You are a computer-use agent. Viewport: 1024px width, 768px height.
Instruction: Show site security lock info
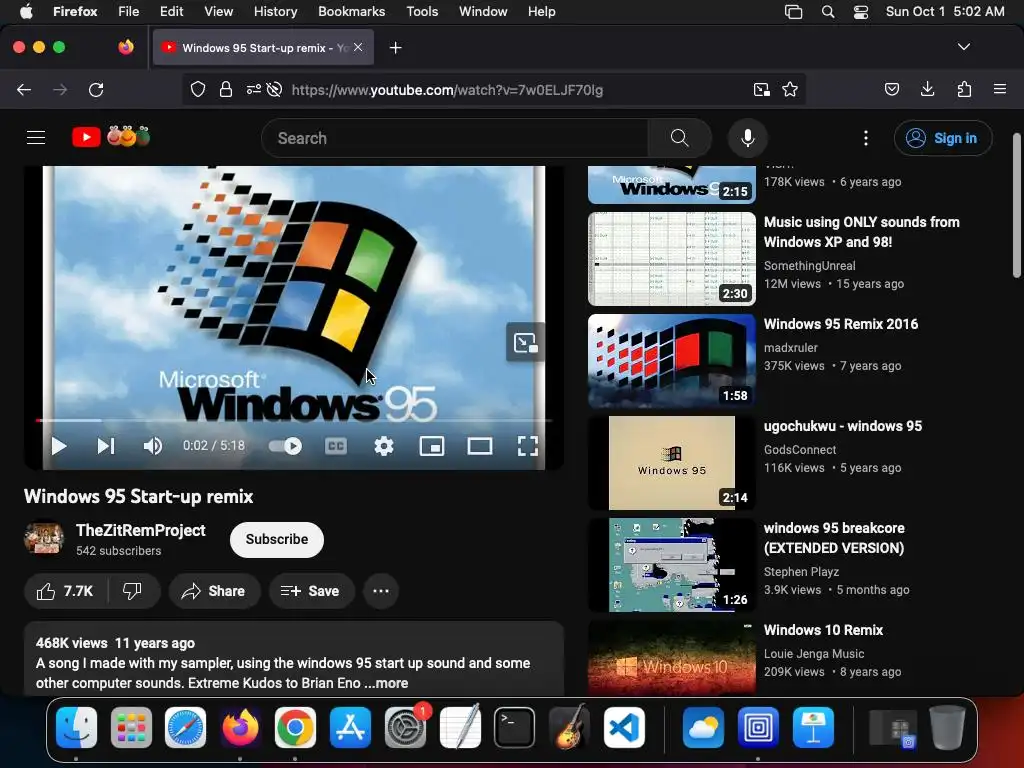(226, 89)
